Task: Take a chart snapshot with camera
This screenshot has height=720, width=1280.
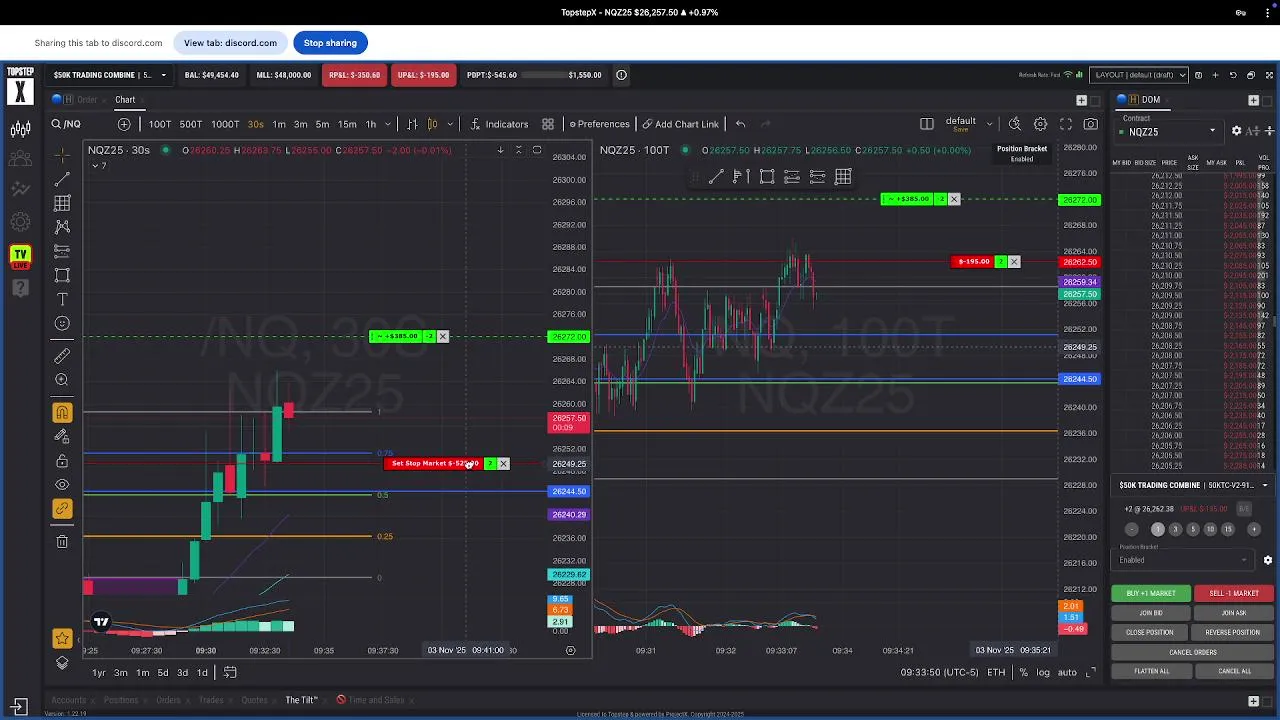Action: pos(1091,124)
